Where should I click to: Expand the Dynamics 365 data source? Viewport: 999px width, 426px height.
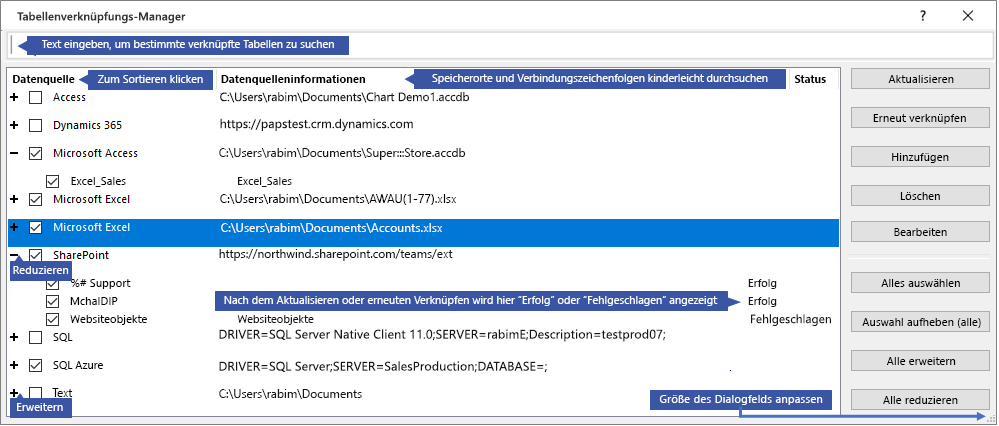(x=15, y=125)
